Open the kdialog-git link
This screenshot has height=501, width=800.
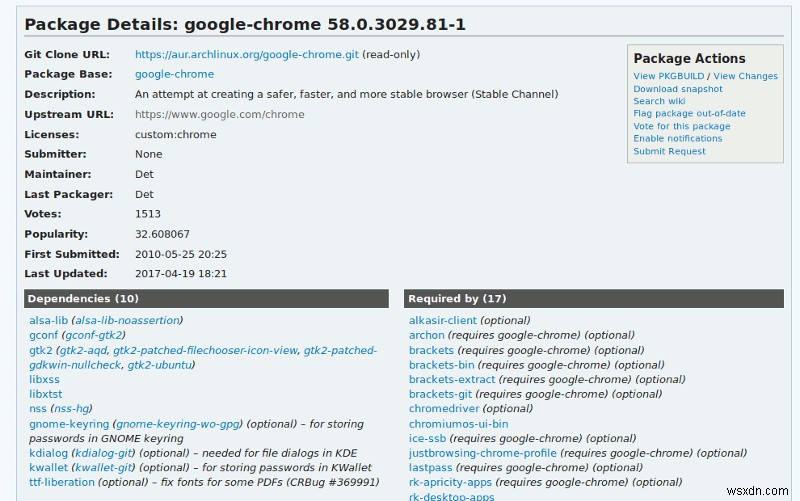coord(104,453)
